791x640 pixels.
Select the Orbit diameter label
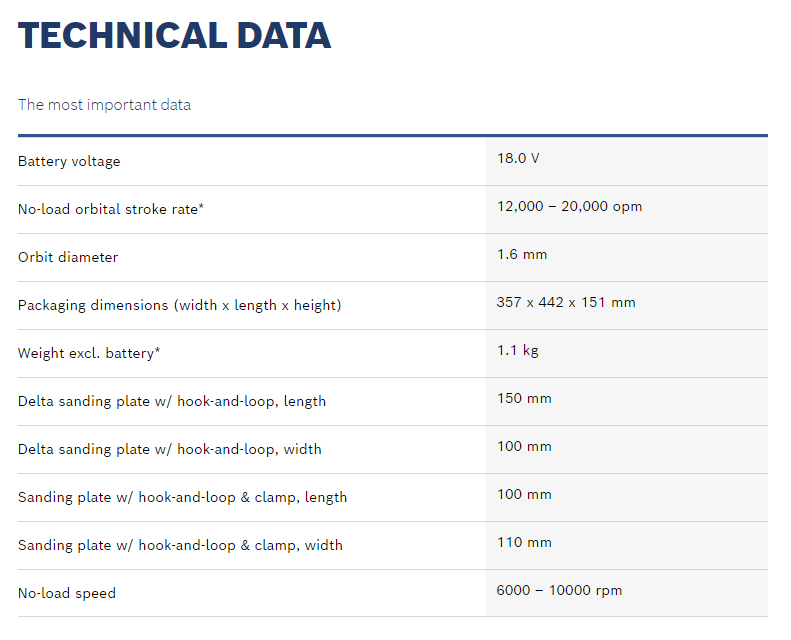point(68,257)
